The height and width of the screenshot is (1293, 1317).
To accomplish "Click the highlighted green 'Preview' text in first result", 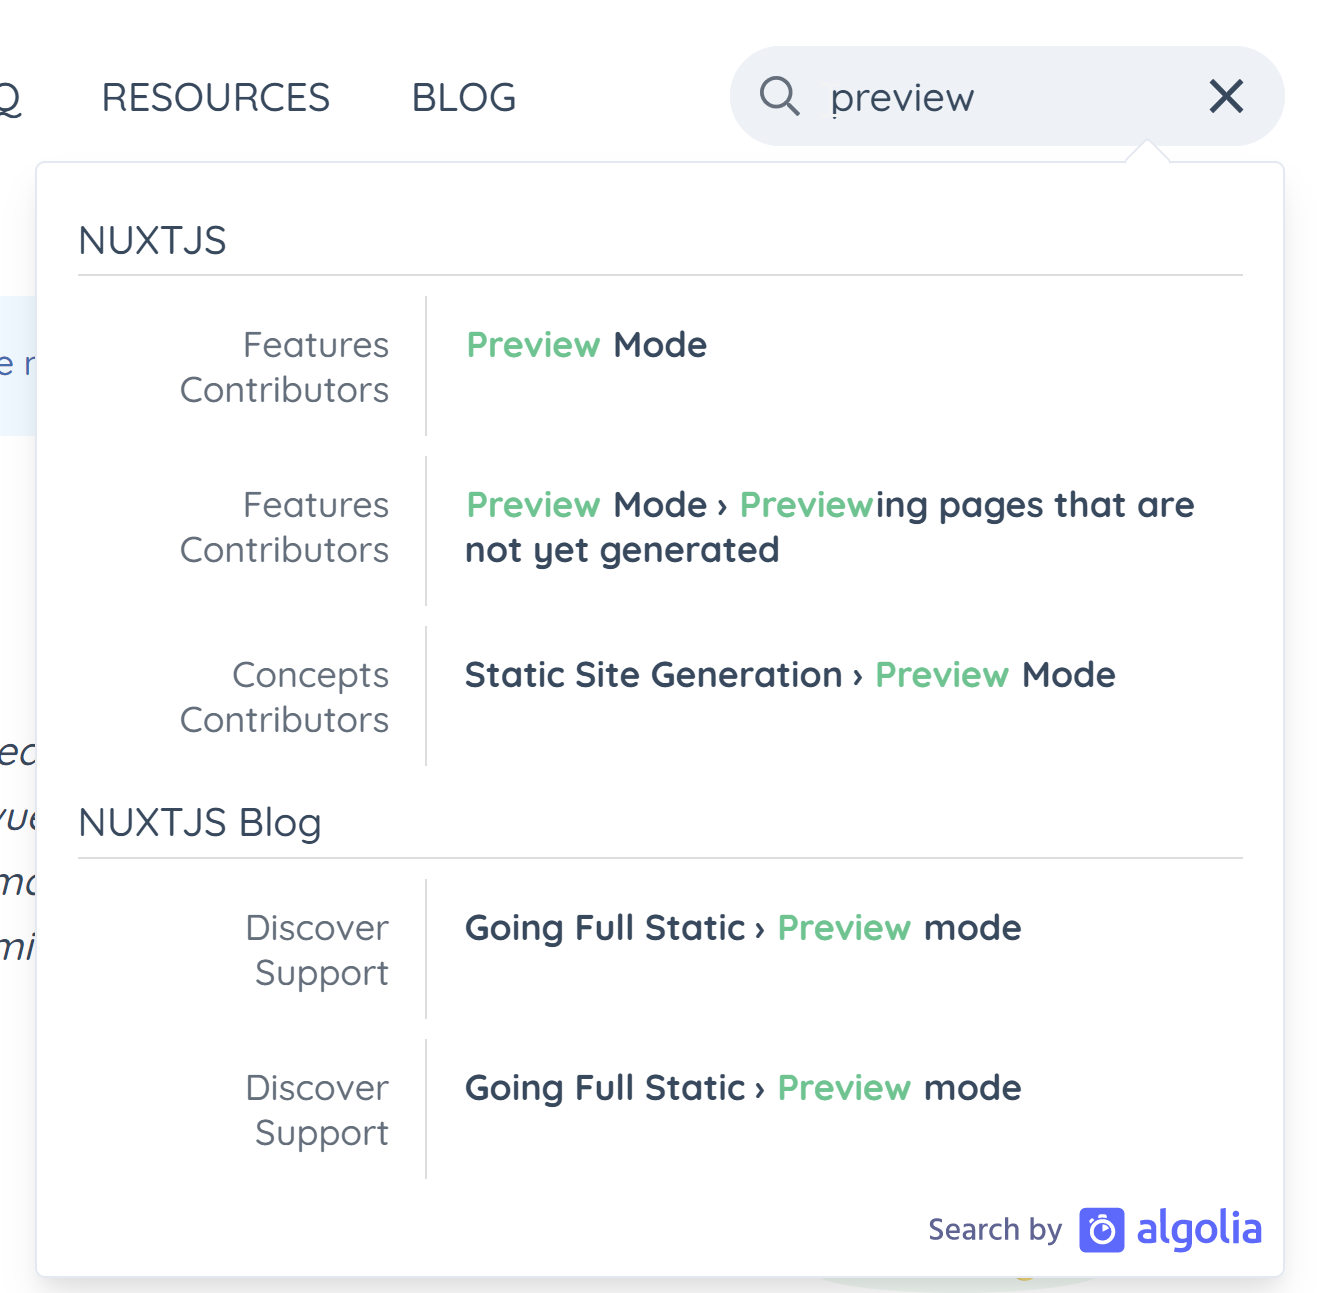I will (533, 345).
